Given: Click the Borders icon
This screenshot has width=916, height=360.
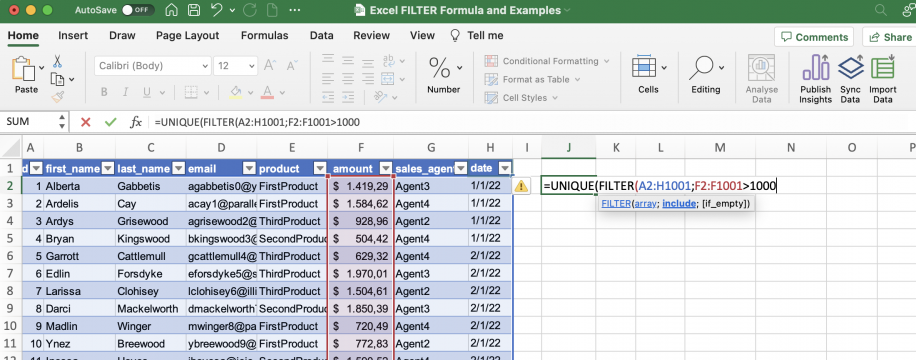Looking at the screenshot, I should 191,92.
